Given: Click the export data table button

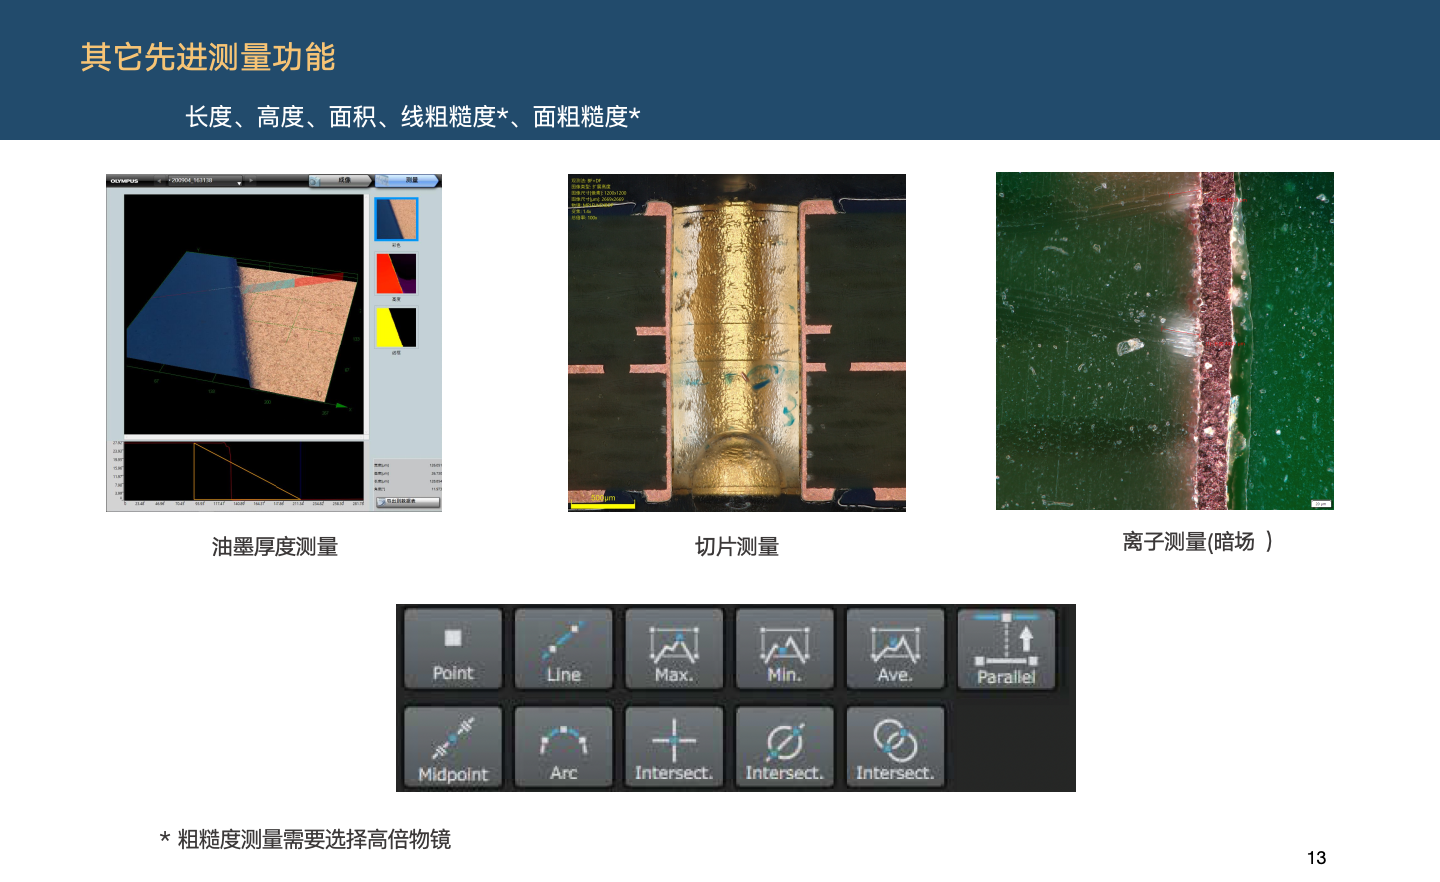Looking at the screenshot, I should coord(407,501).
